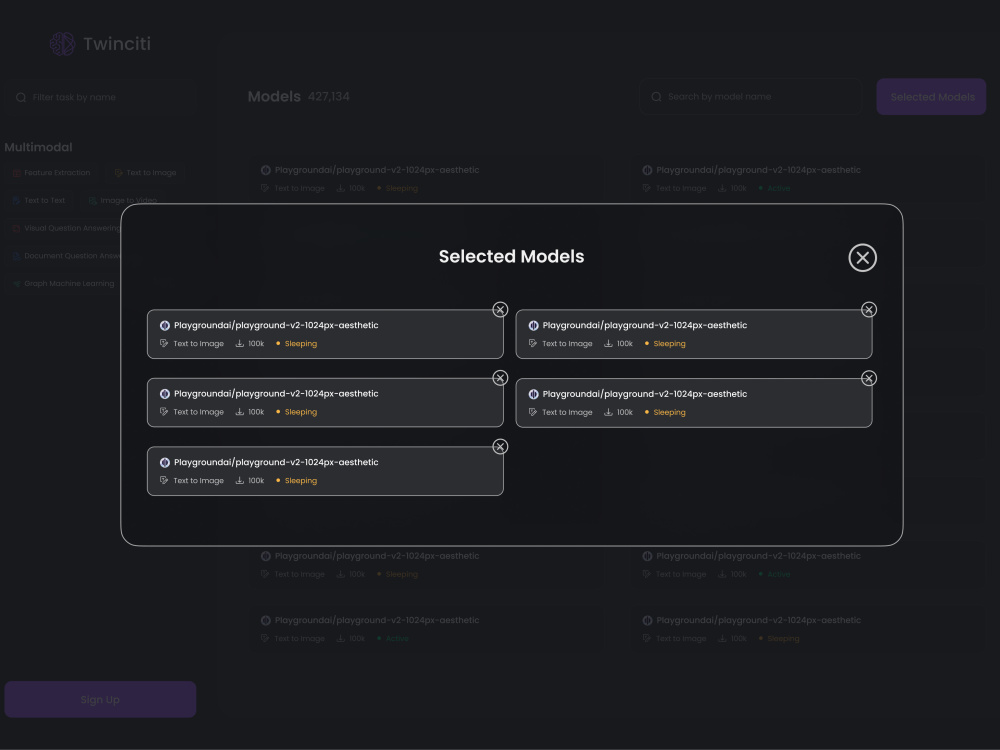
Task: Select the Image to Video task tag
Action: click(122, 200)
